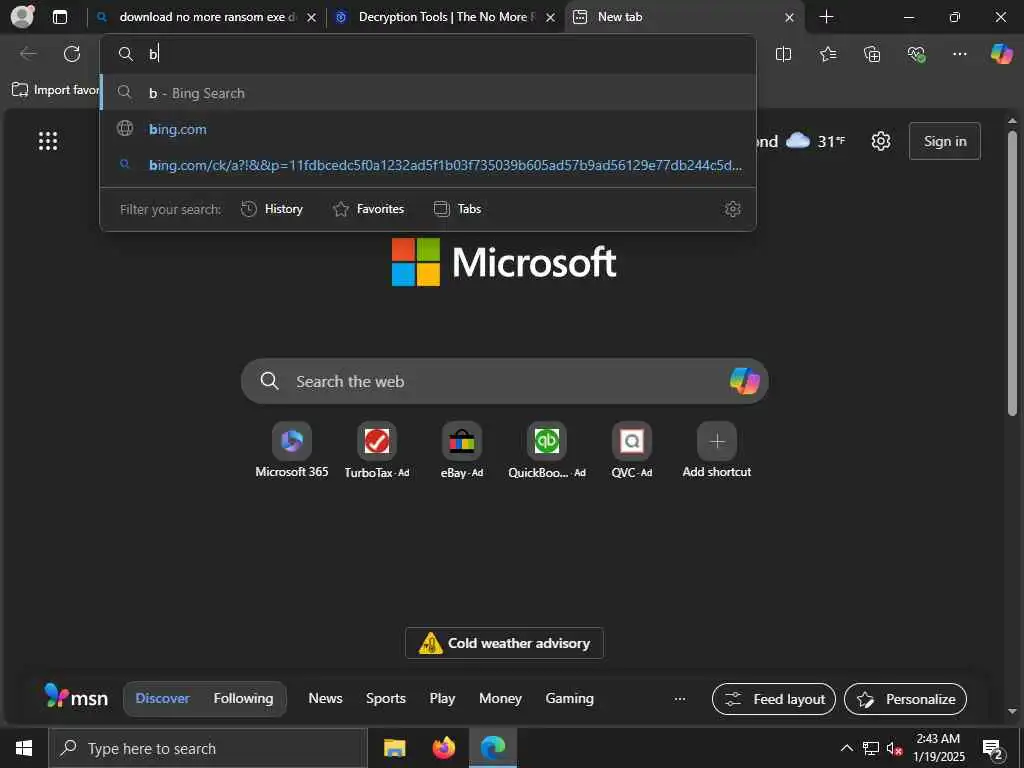The height and width of the screenshot is (768, 1024).
Task: Open the tab actions menu icon
Action: [60, 17]
